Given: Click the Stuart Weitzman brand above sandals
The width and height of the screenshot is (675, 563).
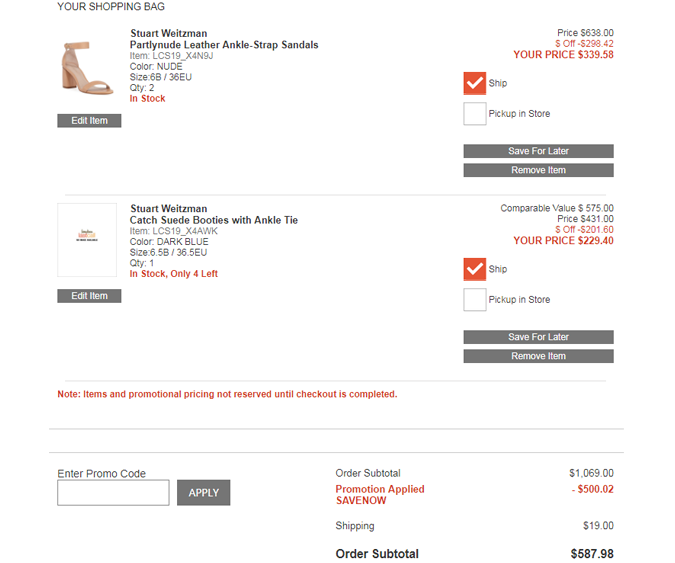Looking at the screenshot, I should coord(169,34).
